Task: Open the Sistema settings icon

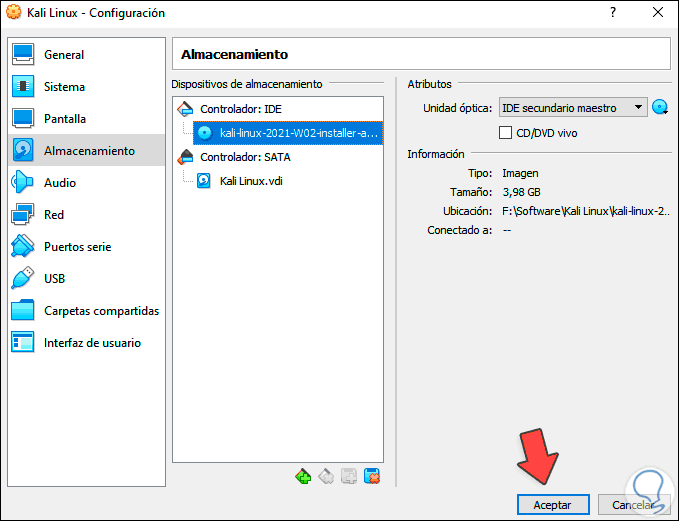Action: click(23, 87)
